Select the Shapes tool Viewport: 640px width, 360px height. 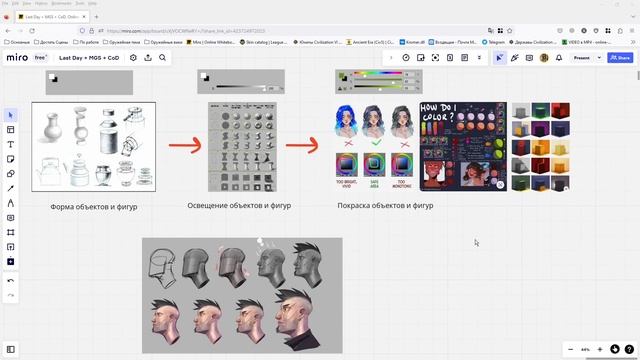coord(11,174)
